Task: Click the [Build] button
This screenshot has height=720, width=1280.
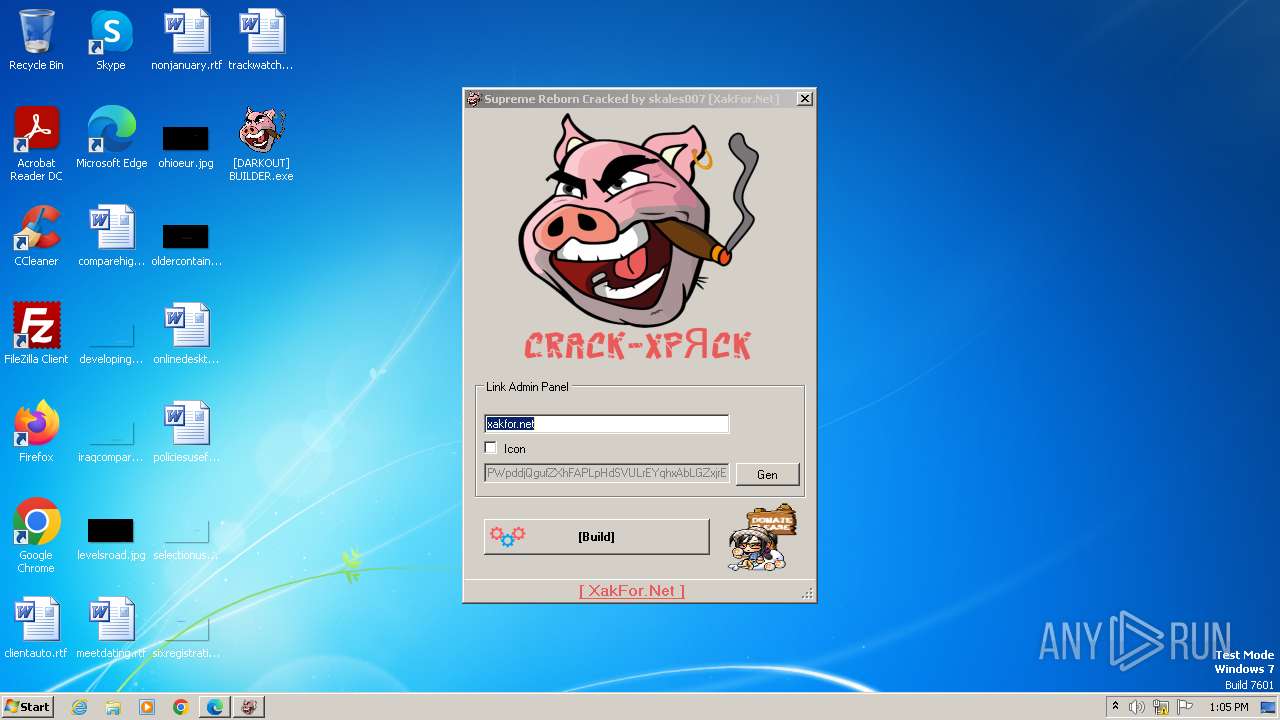Action: click(596, 537)
